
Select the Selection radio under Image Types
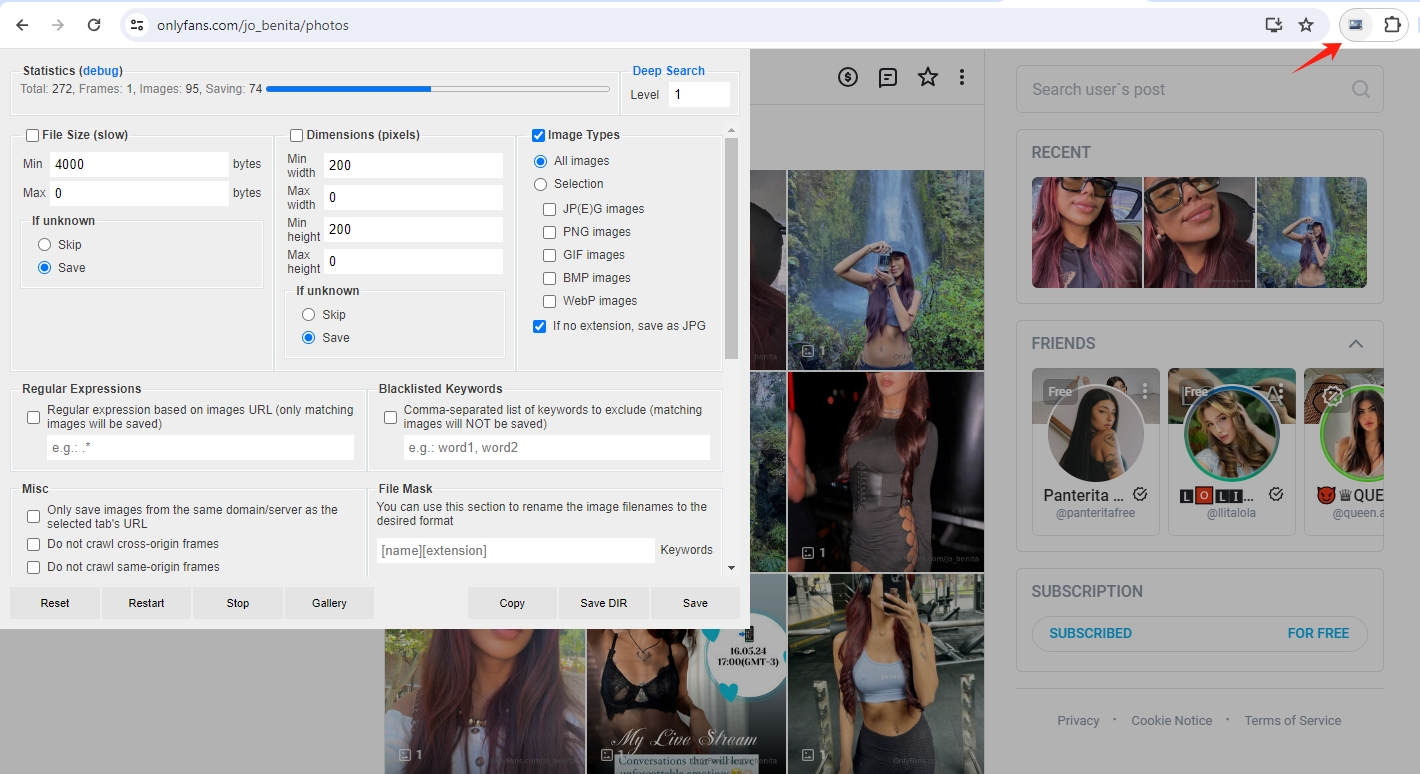point(541,184)
